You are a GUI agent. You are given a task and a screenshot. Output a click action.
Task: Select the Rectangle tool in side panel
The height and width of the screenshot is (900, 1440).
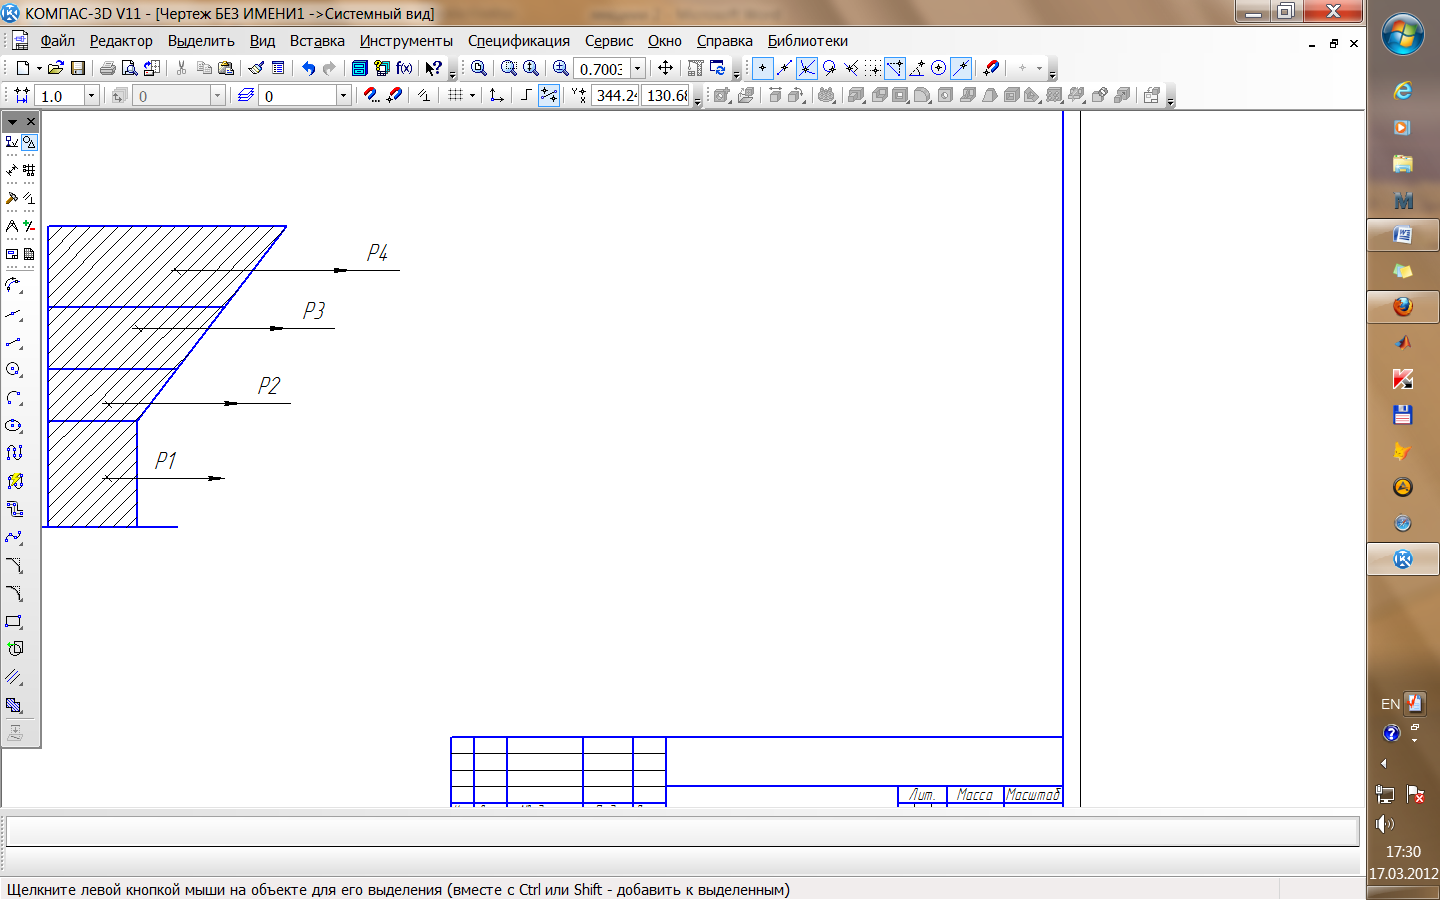tap(14, 621)
